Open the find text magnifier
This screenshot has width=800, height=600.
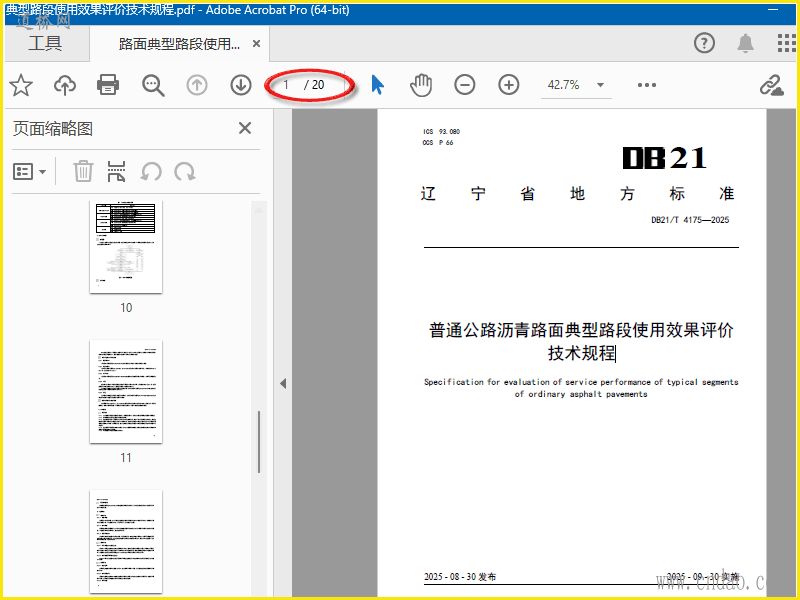153,85
